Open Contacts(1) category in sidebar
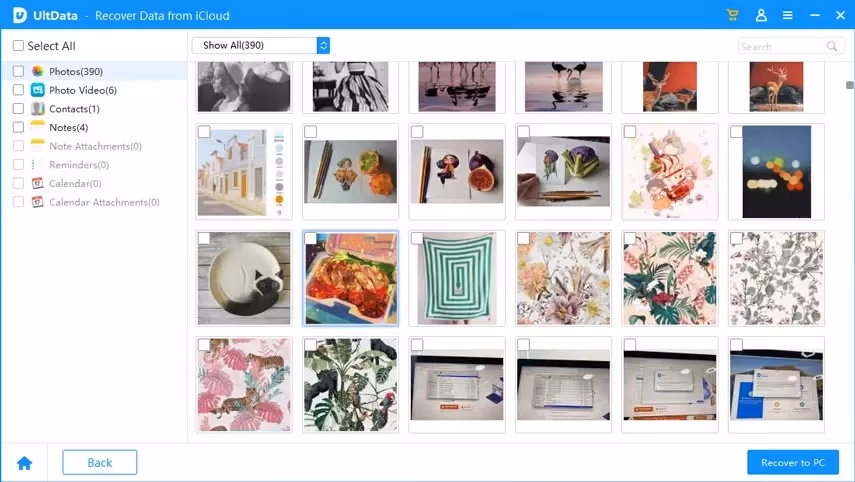 pyautogui.click(x=74, y=109)
